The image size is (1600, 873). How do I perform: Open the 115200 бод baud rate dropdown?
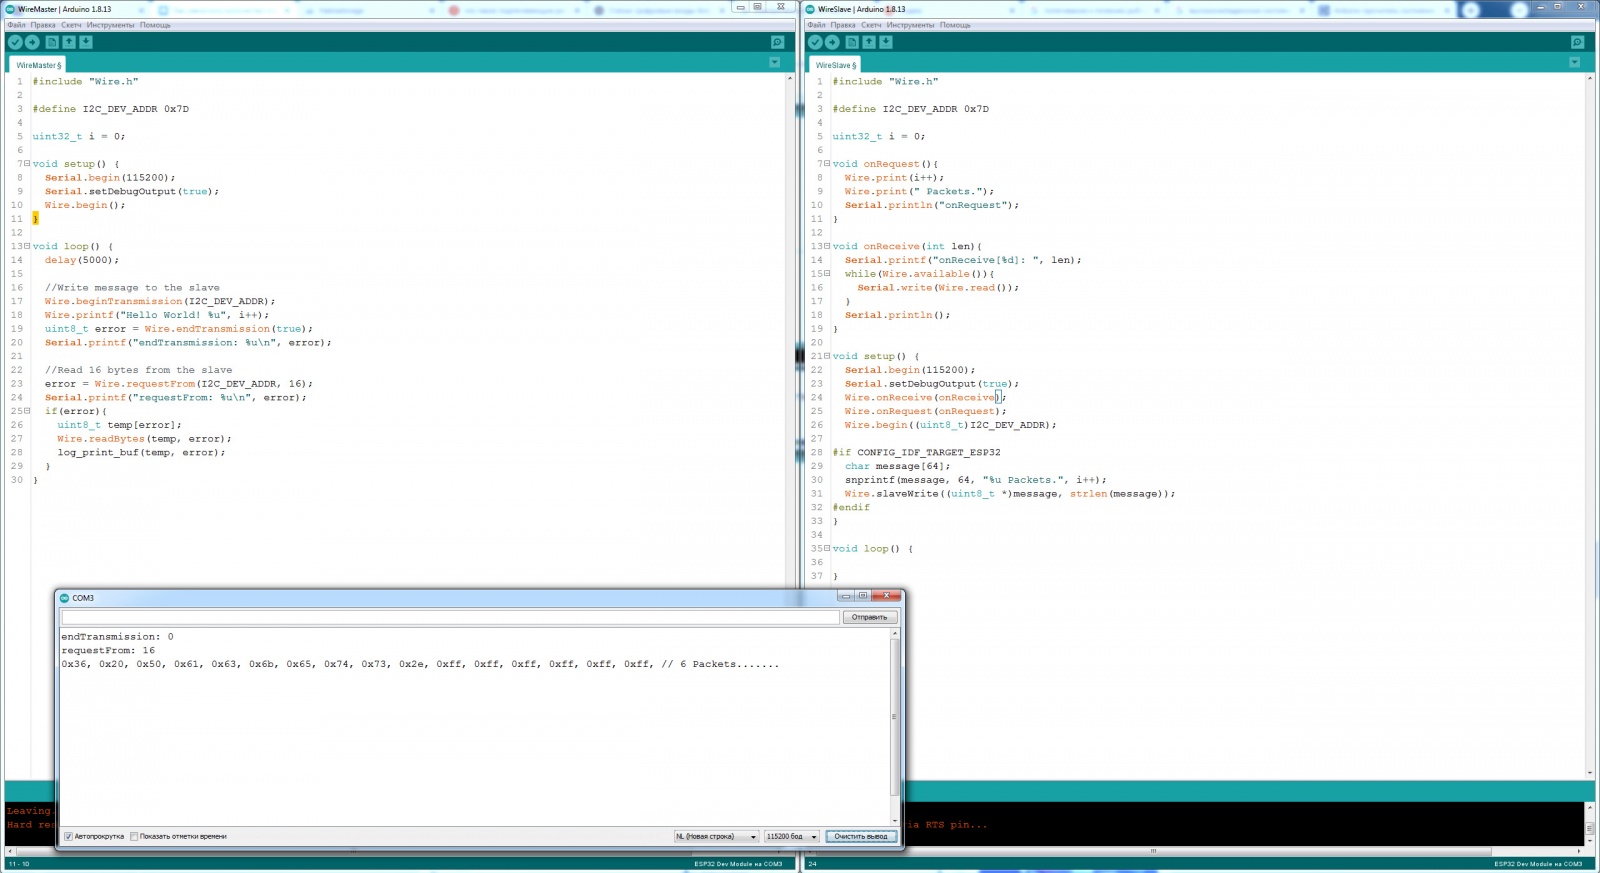[x=792, y=836]
